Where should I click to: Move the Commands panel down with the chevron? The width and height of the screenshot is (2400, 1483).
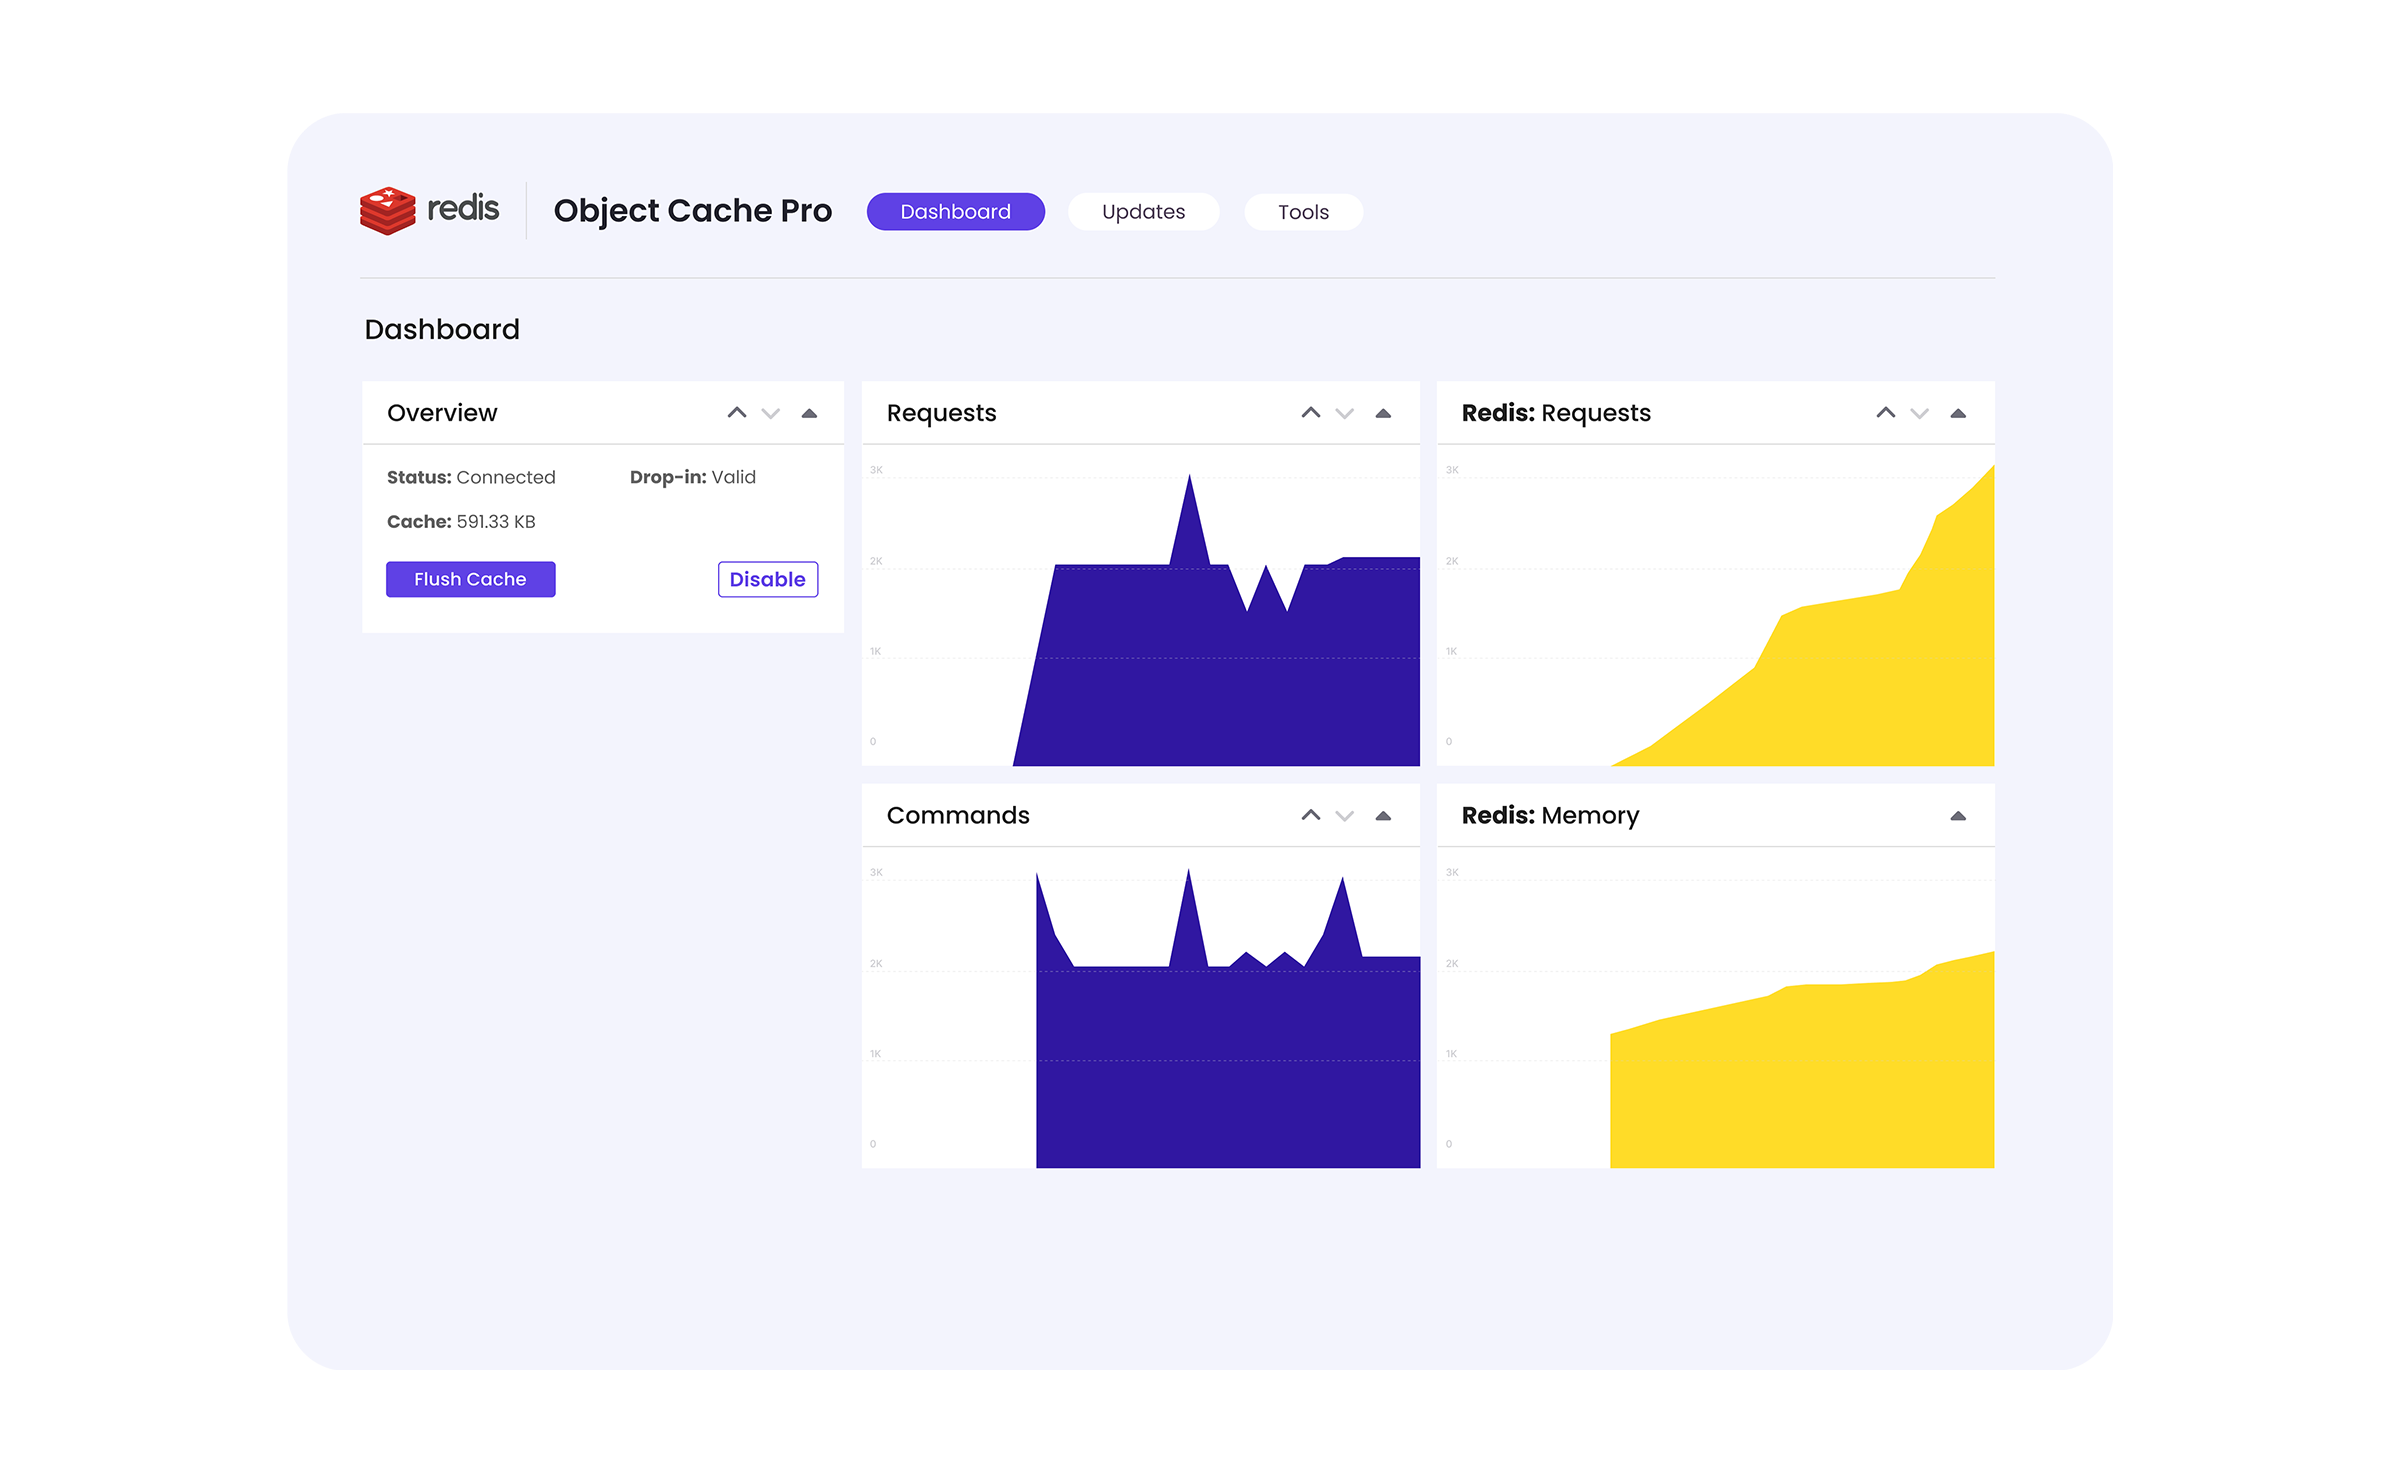(x=1344, y=817)
